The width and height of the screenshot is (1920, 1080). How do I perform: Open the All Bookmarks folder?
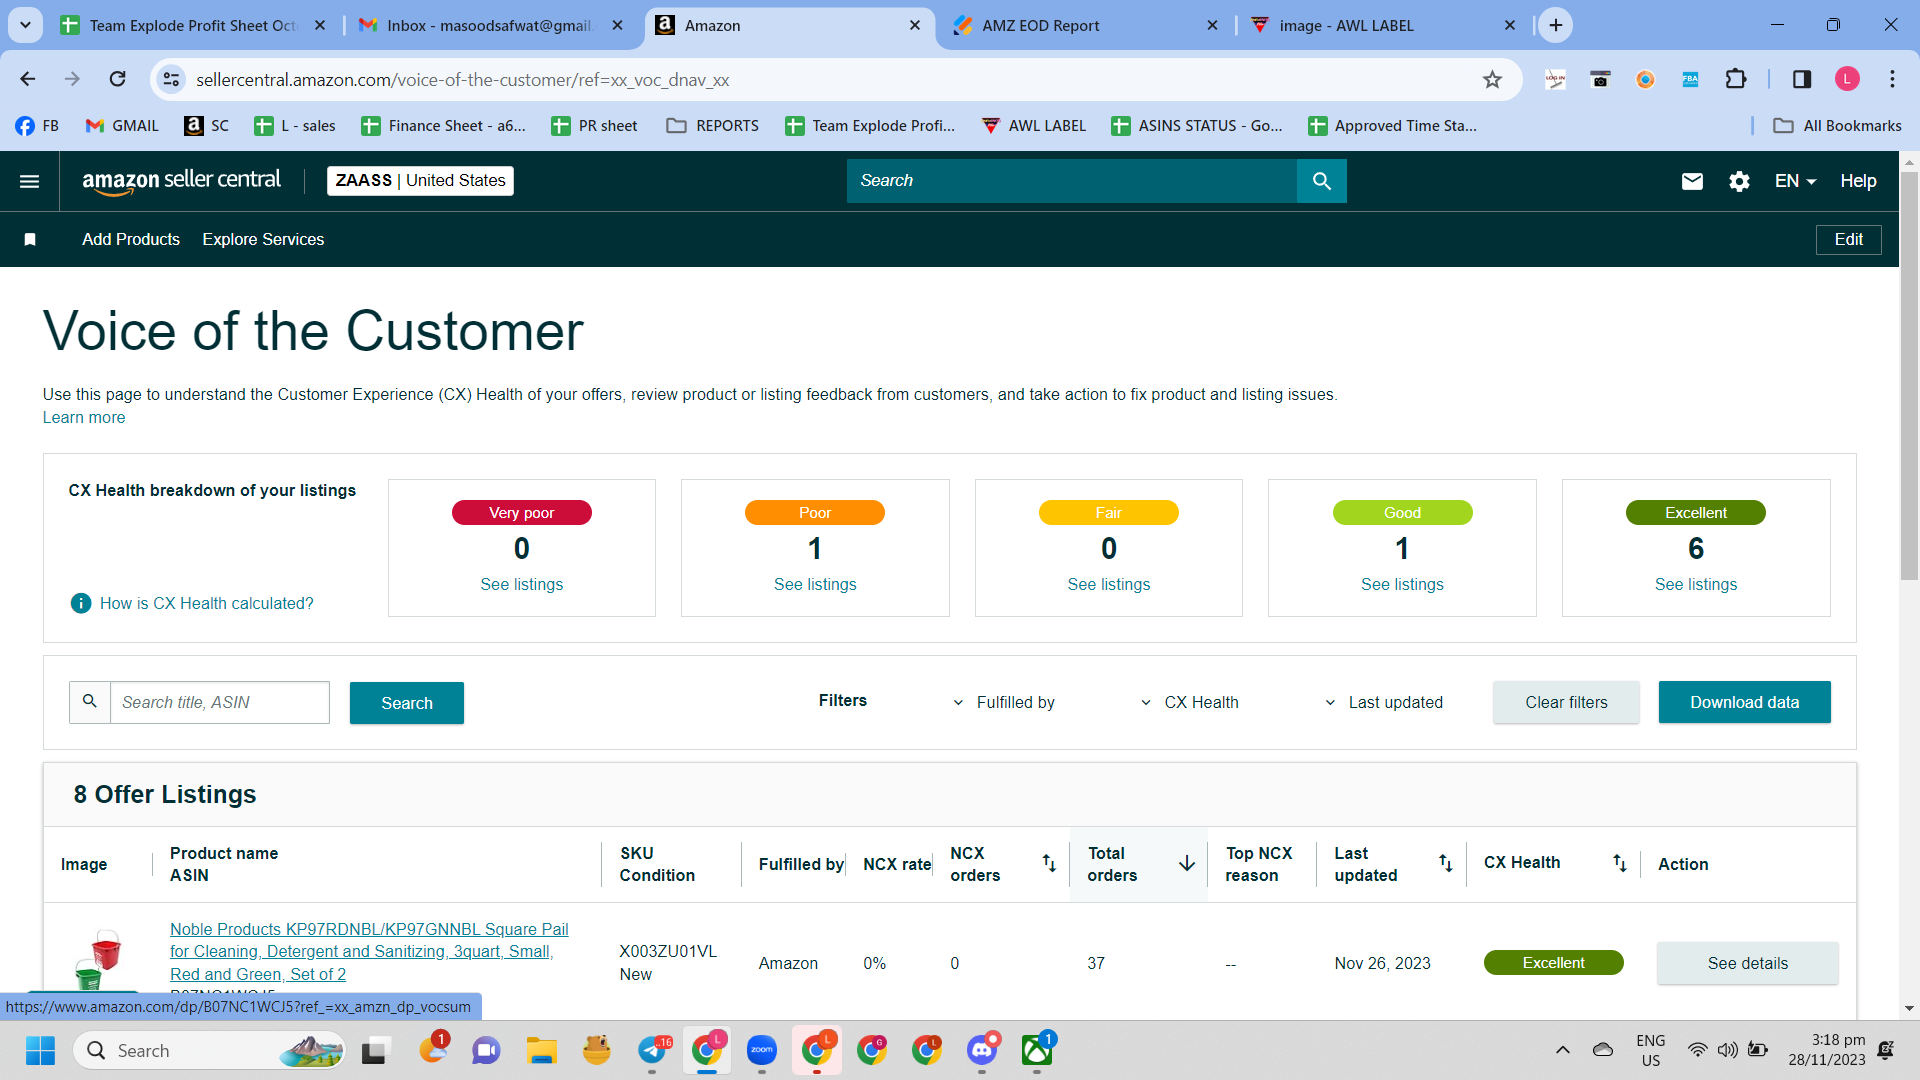tap(1837, 125)
